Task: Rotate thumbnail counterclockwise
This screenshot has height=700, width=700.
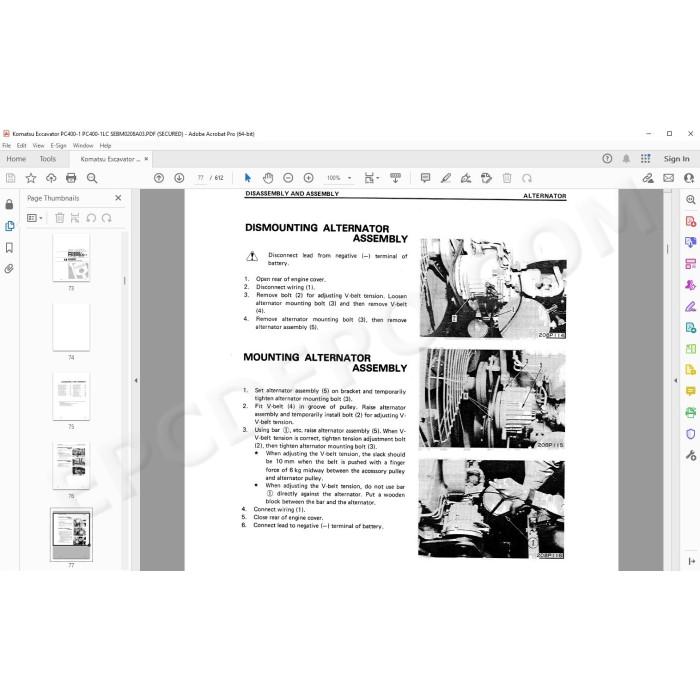Action: point(91,218)
